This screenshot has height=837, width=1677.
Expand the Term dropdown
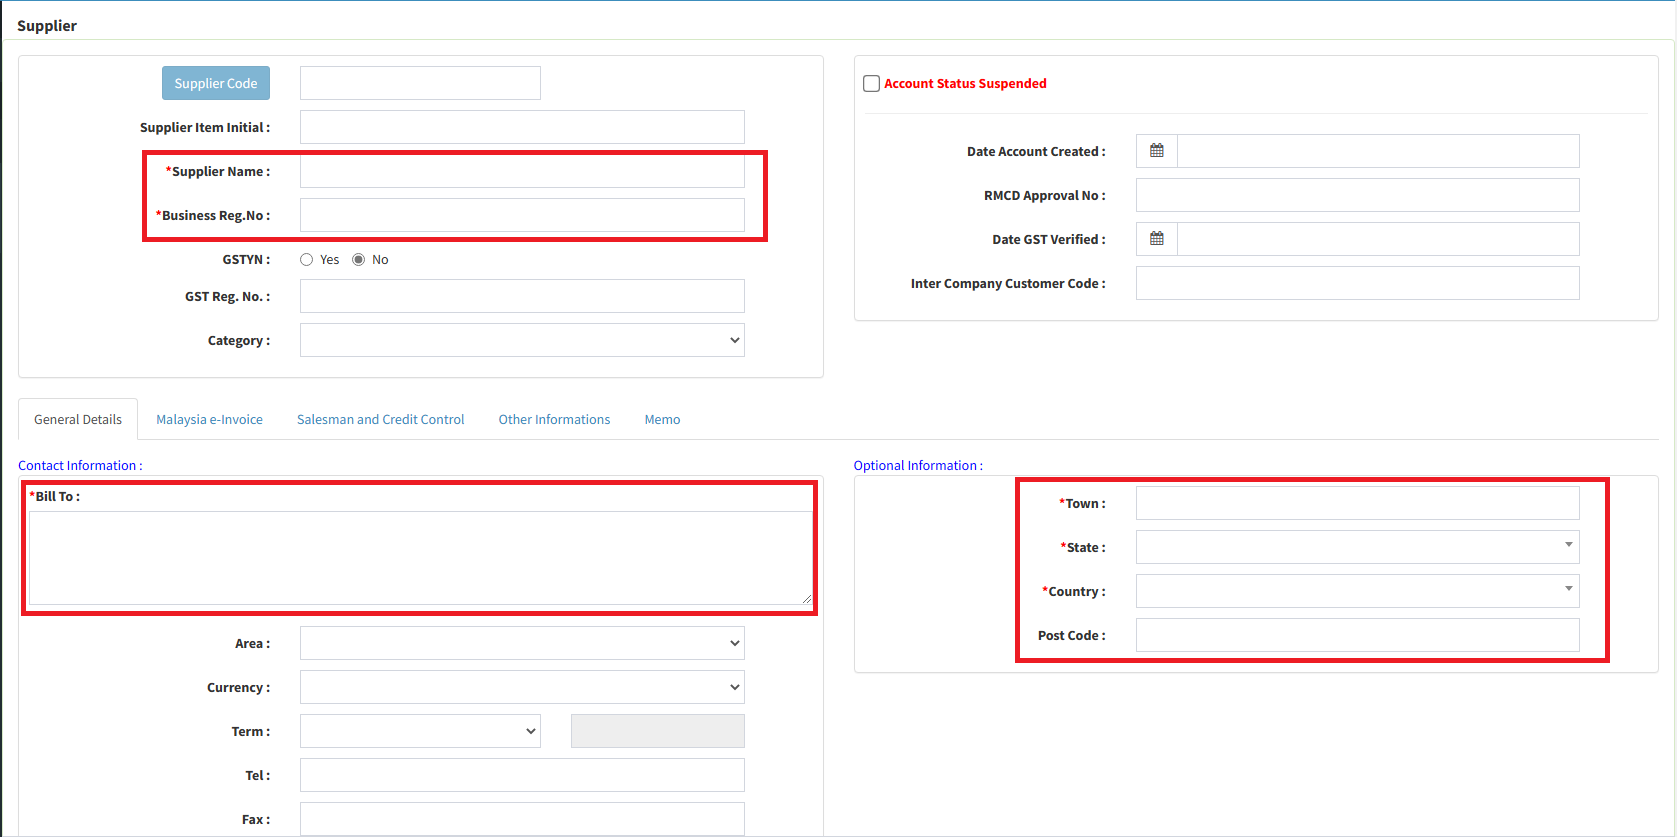coord(420,731)
